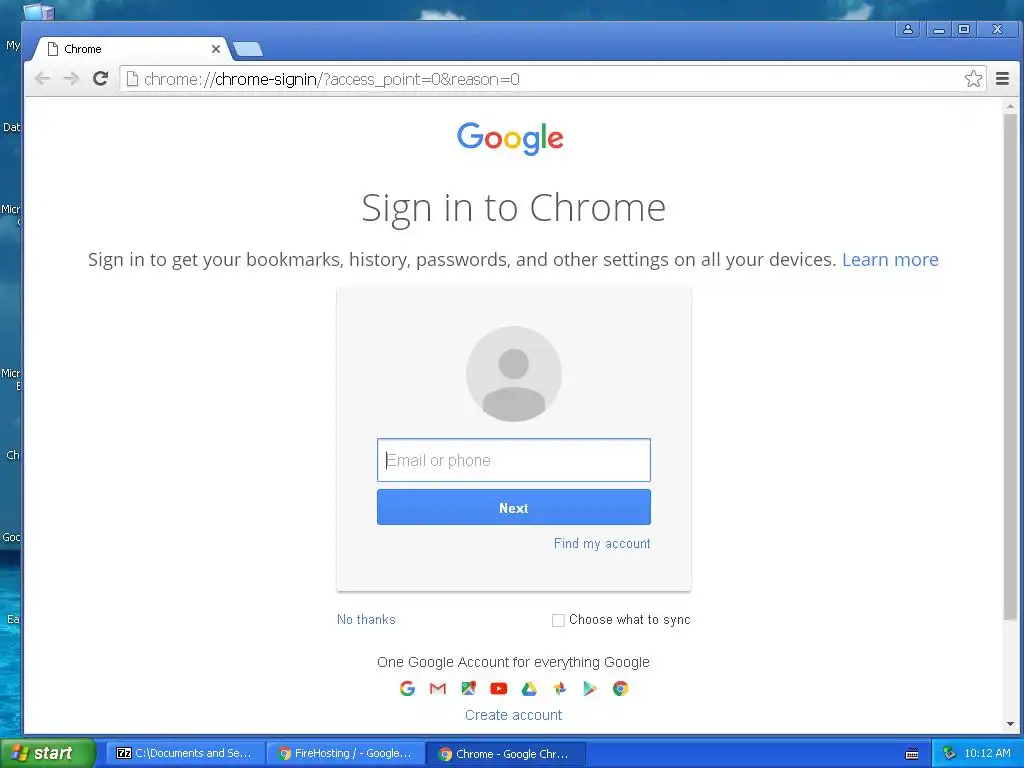Screen dimensions: 1024x768
Task: Open Find my account link
Action: pyautogui.click(x=602, y=543)
